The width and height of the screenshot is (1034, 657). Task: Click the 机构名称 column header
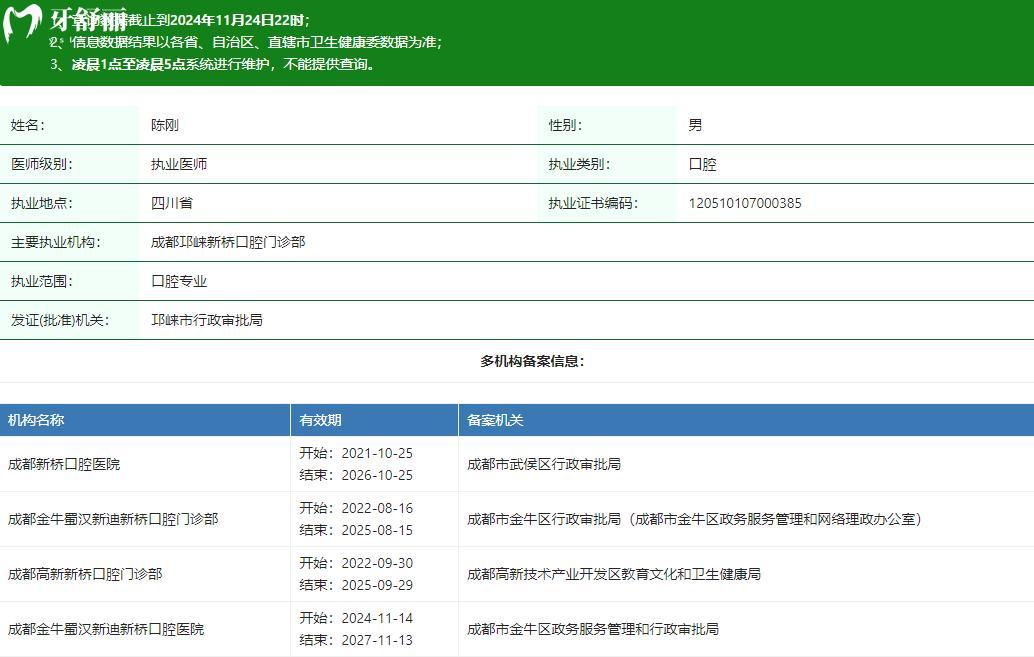pyautogui.click(x=36, y=420)
